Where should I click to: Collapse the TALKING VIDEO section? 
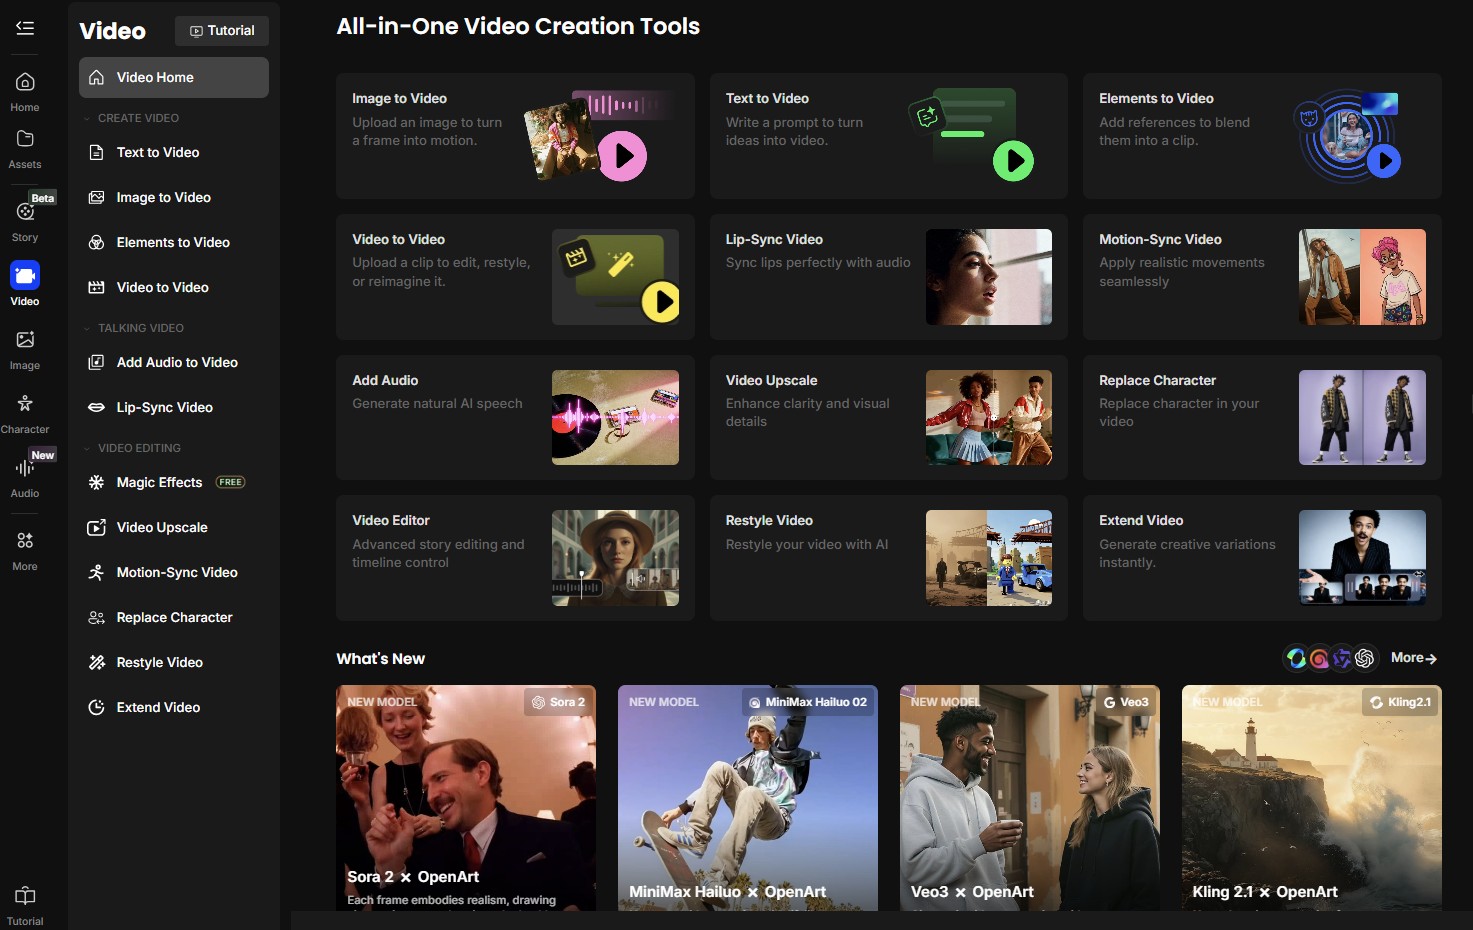click(87, 328)
